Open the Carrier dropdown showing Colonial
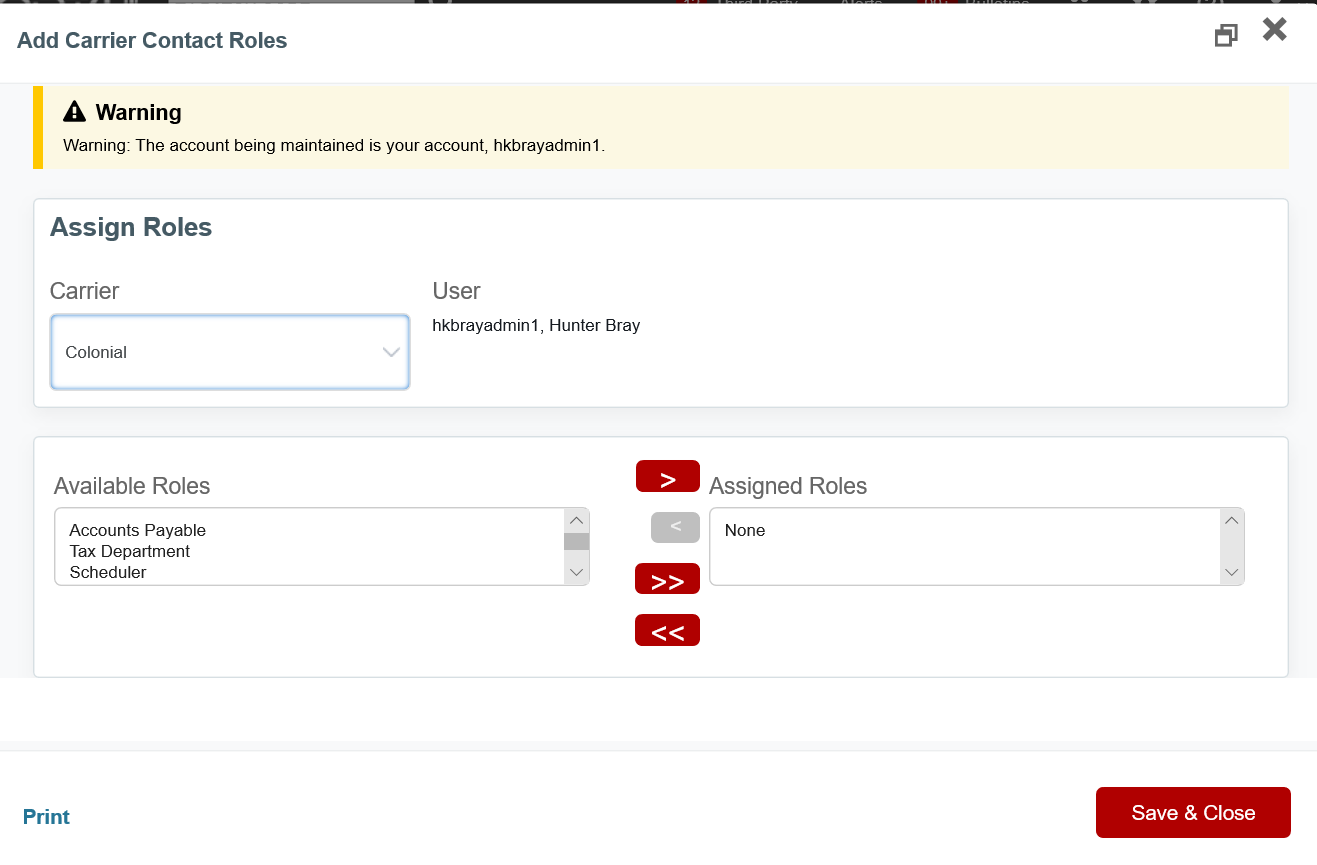This screenshot has width=1317, height=865. point(230,352)
